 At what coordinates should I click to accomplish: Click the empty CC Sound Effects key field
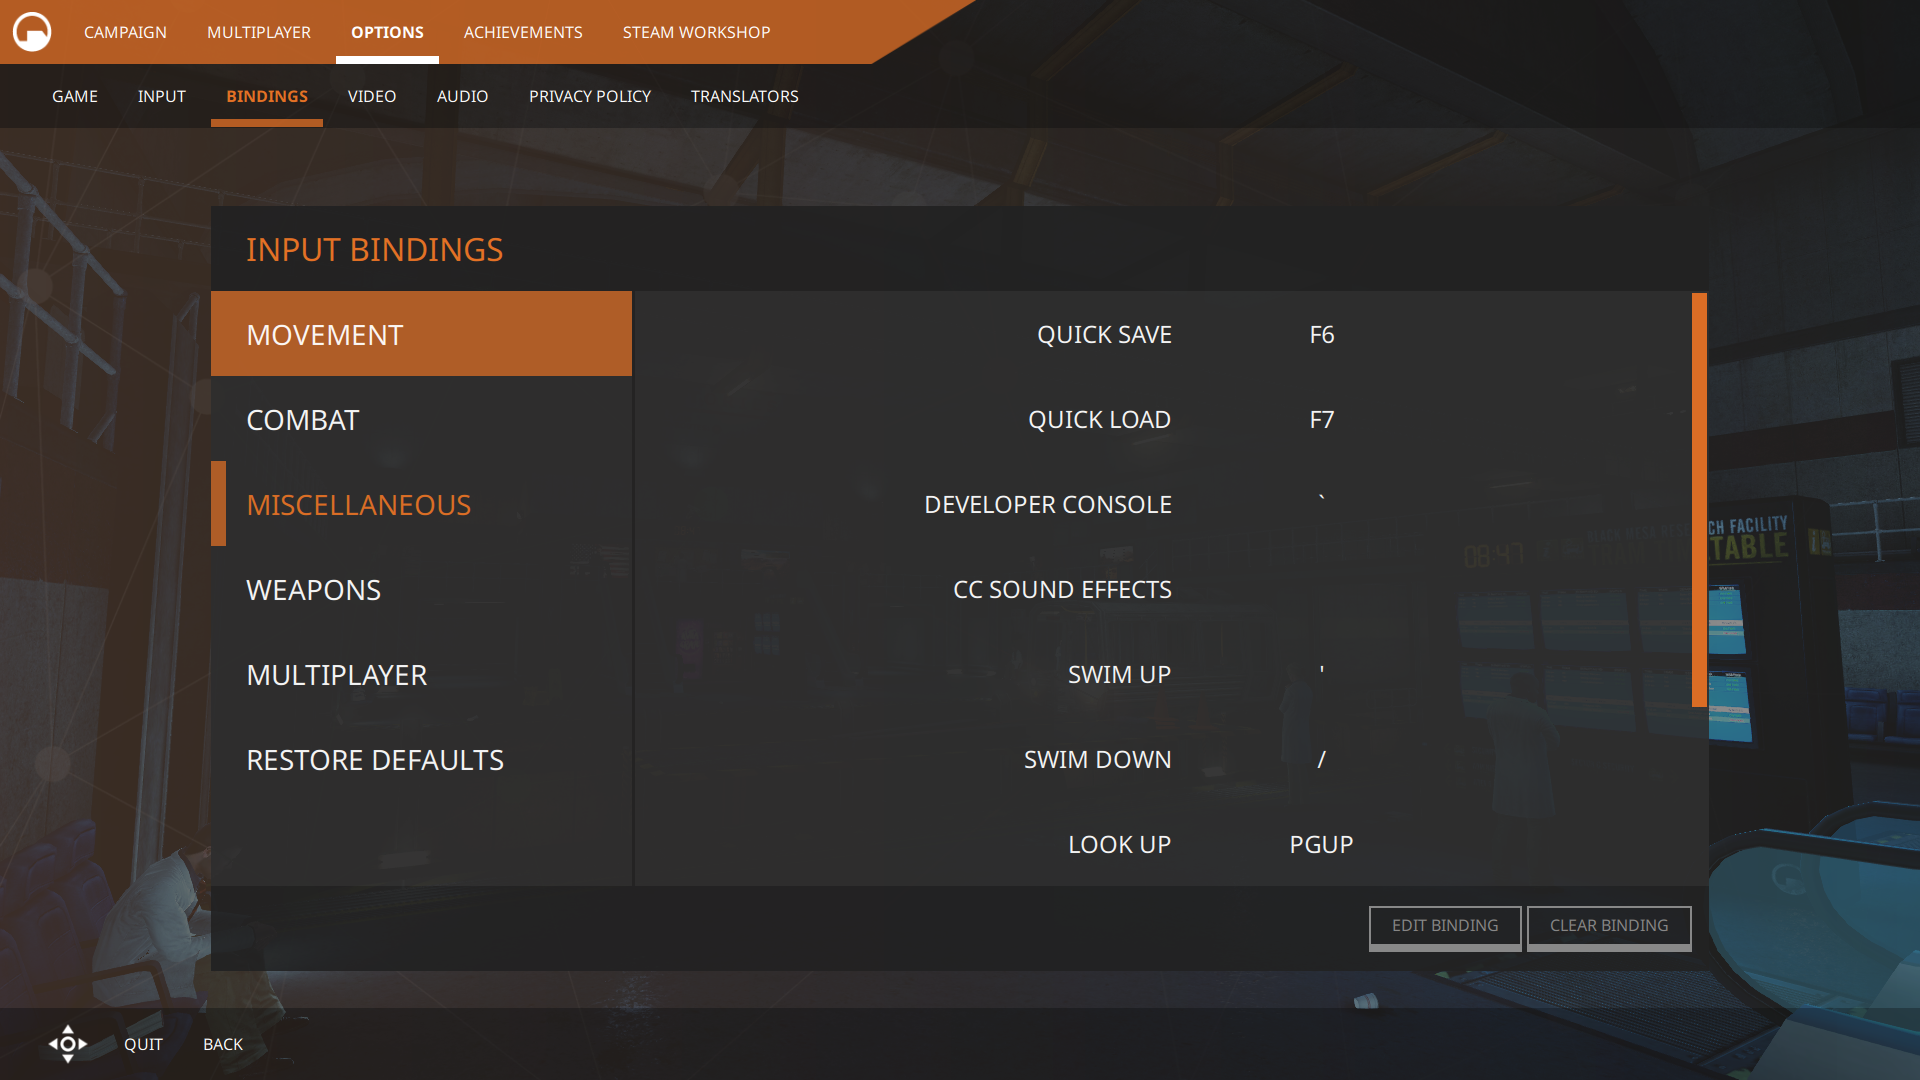pyautogui.click(x=1321, y=590)
